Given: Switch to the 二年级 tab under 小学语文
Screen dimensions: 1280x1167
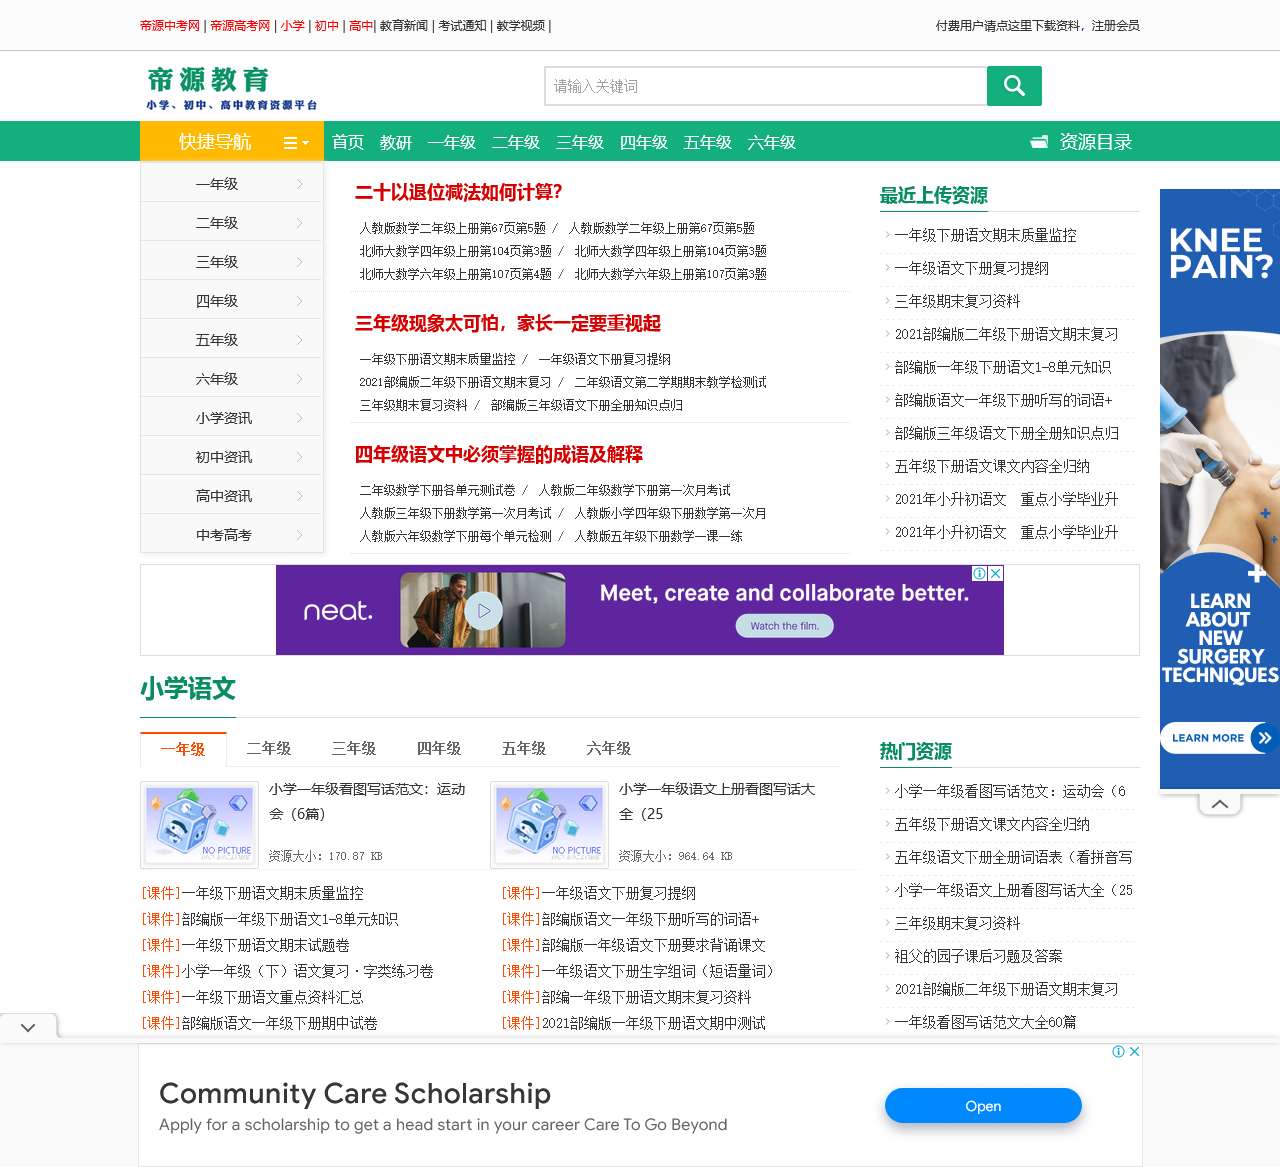Looking at the screenshot, I should 269,748.
